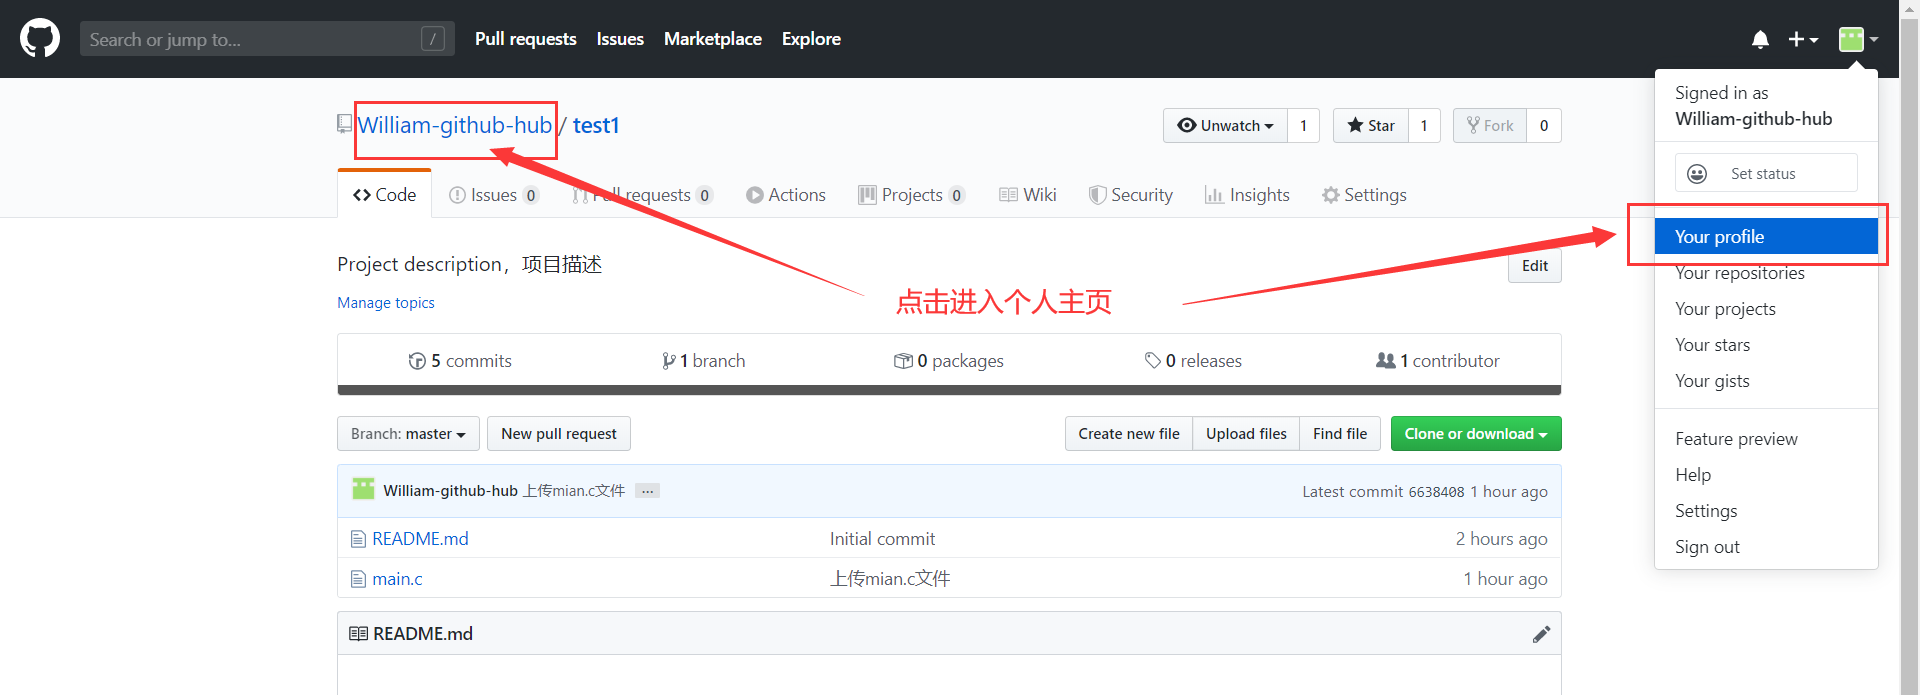The height and width of the screenshot is (695, 1920).
Task: Open the avatar user menu
Action: coord(1858,39)
